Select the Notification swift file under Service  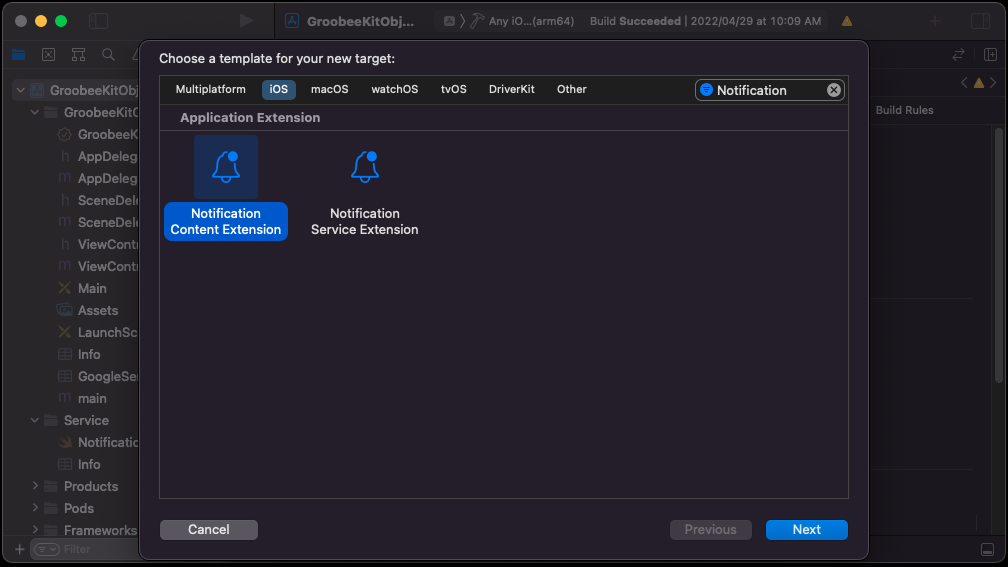98,442
